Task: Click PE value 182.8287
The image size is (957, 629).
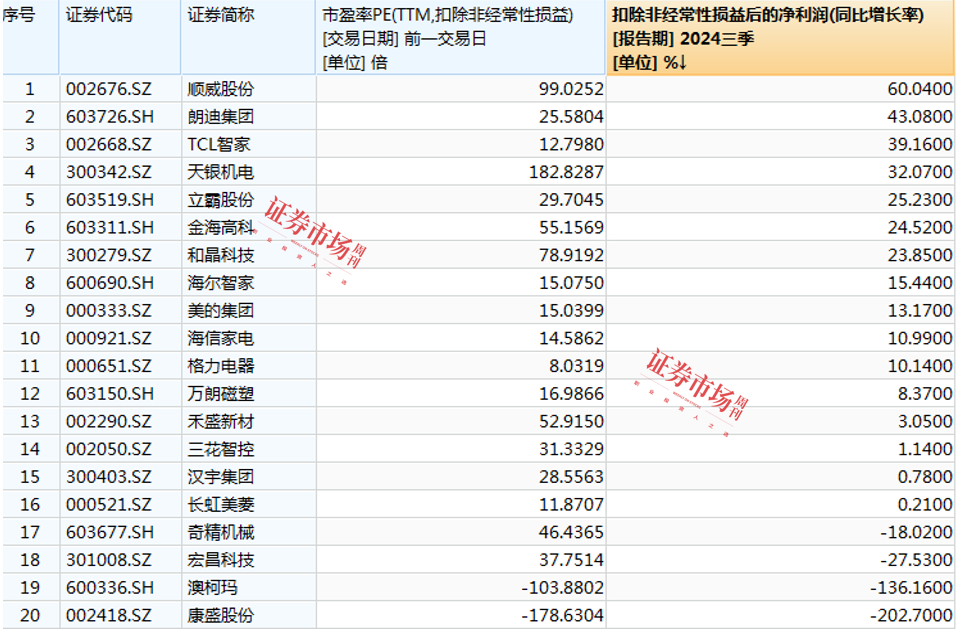Action: pos(566,172)
